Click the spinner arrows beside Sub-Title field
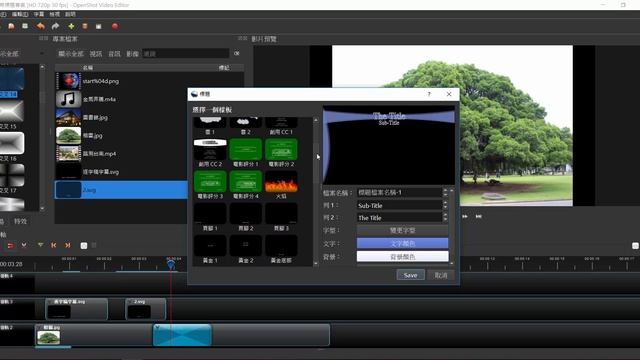Screen dimensions: 640x360 [x=445, y=205]
